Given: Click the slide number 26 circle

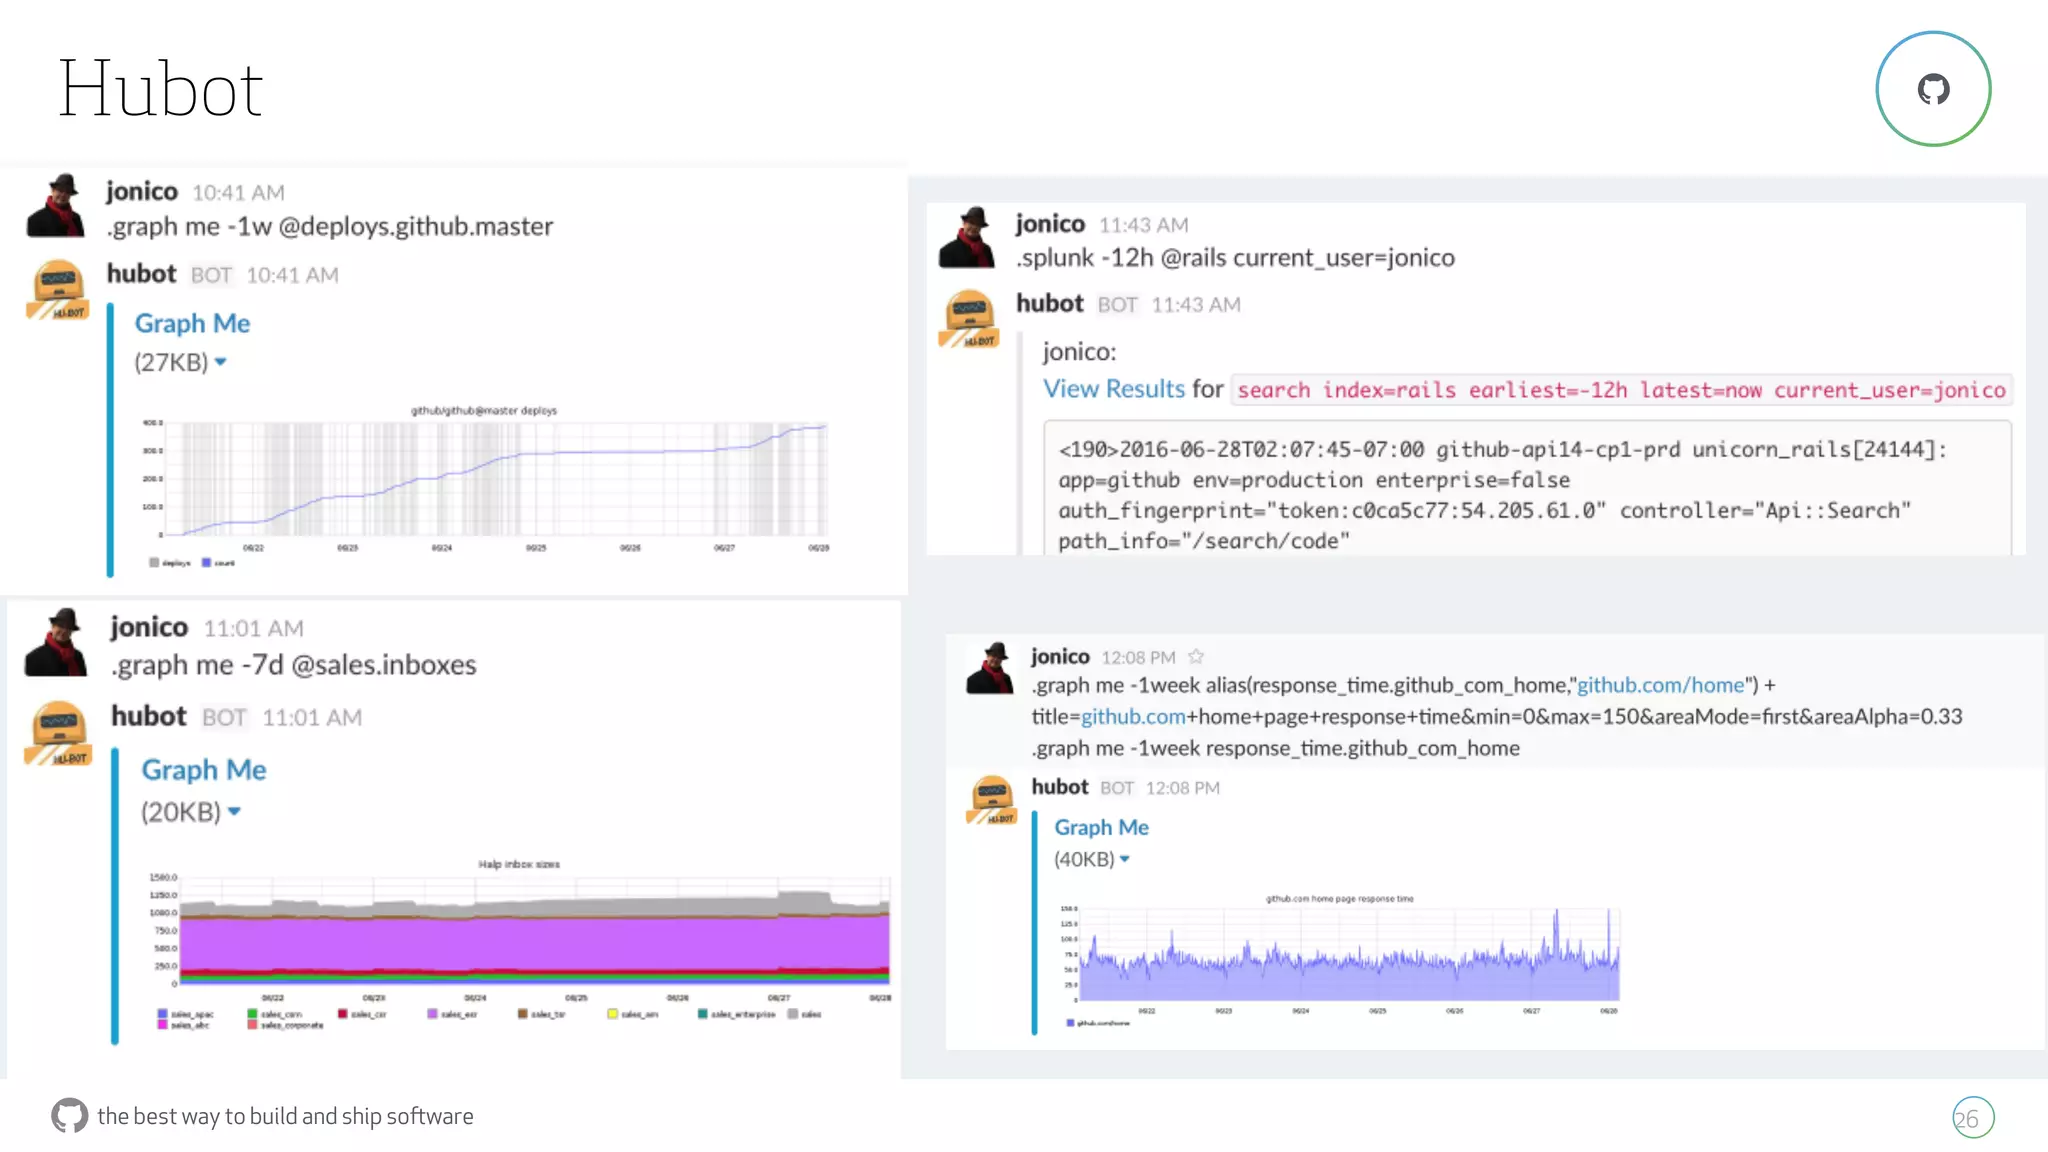Looking at the screenshot, I should coord(1972,1118).
